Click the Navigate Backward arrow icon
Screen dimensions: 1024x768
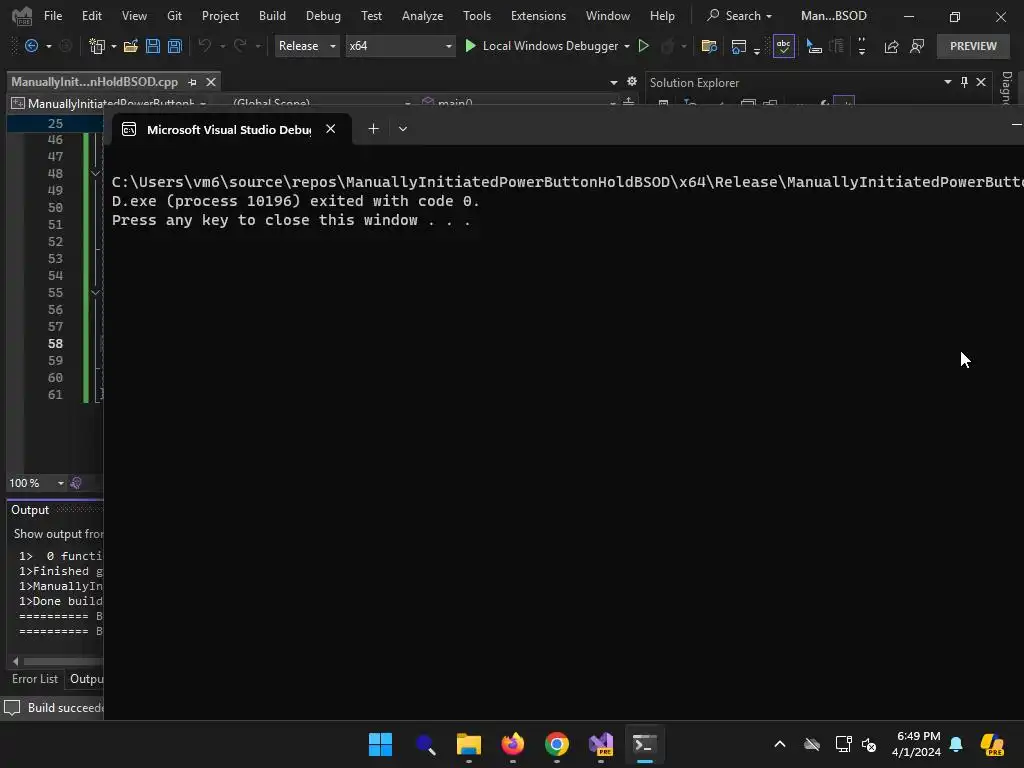(x=31, y=46)
